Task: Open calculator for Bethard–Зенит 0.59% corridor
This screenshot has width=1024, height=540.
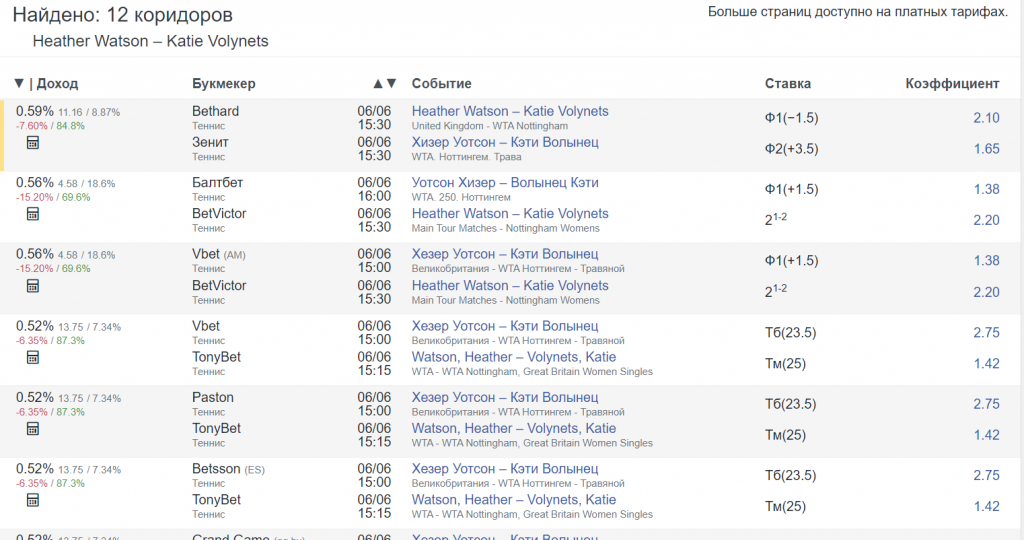Action: (x=33, y=143)
